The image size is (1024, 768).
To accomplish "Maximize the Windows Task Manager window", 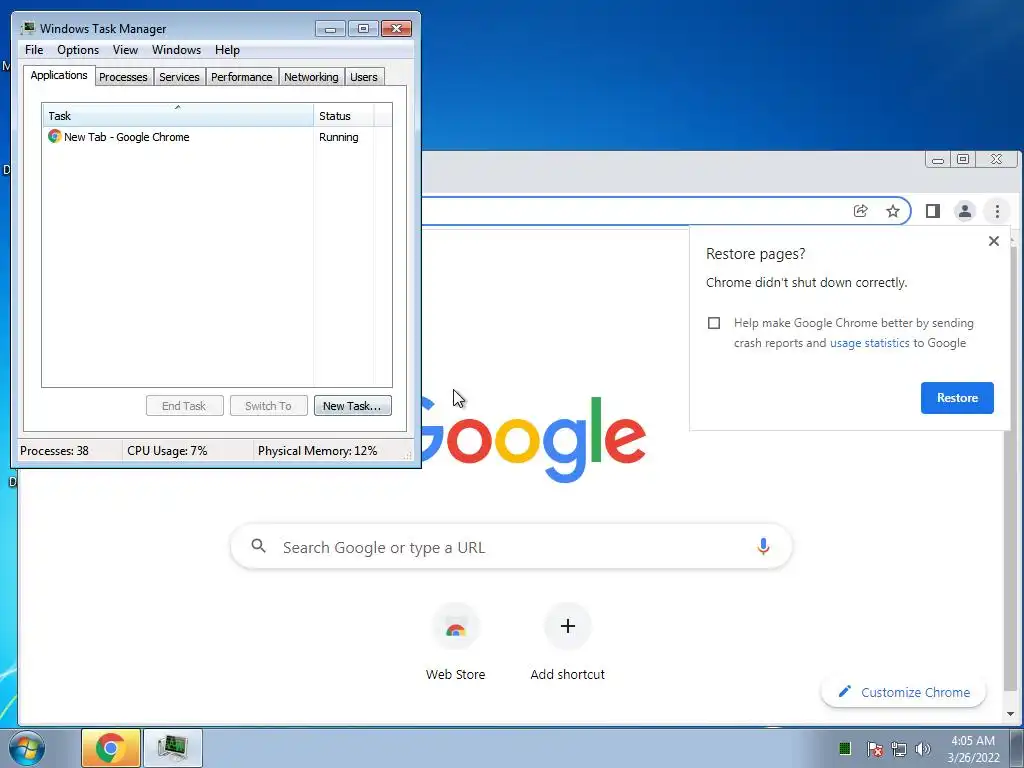I will pos(363,29).
